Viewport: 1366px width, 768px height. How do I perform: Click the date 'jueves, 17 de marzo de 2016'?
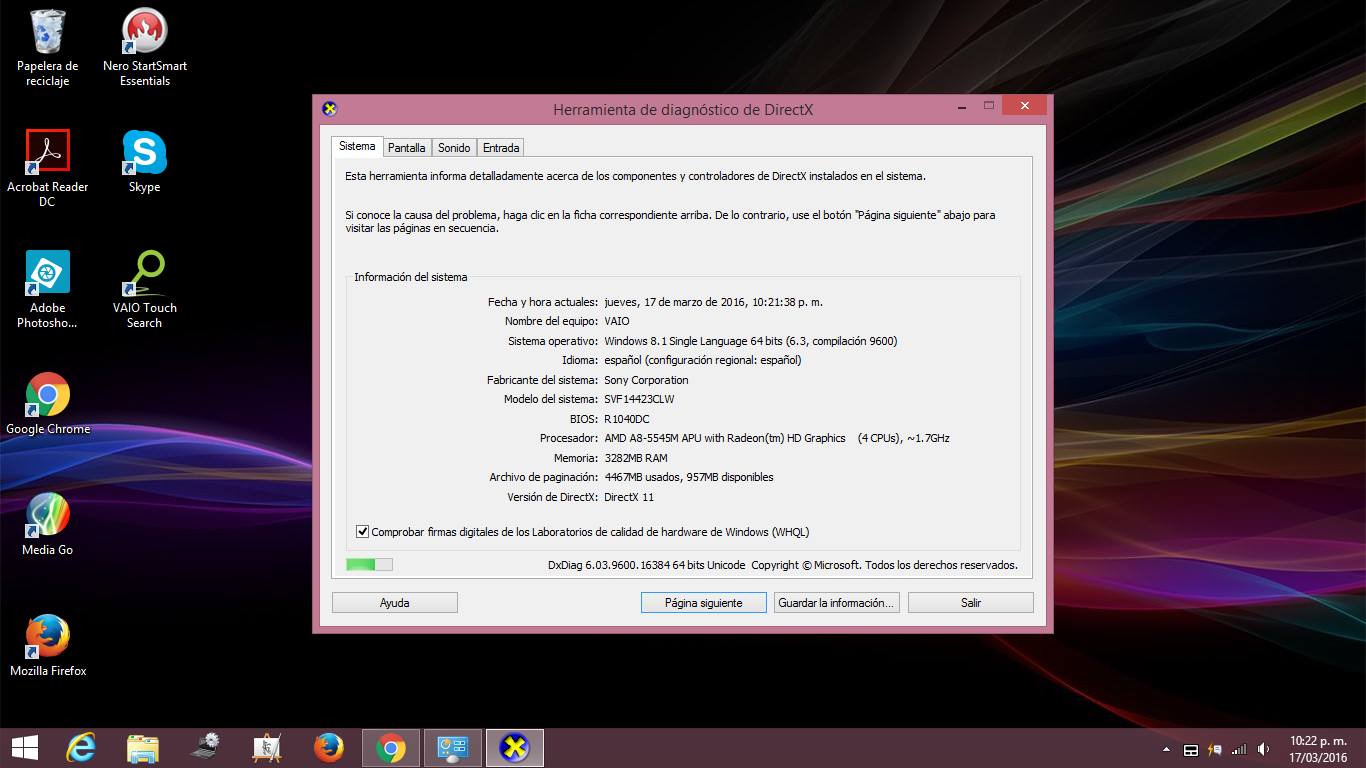pos(673,302)
